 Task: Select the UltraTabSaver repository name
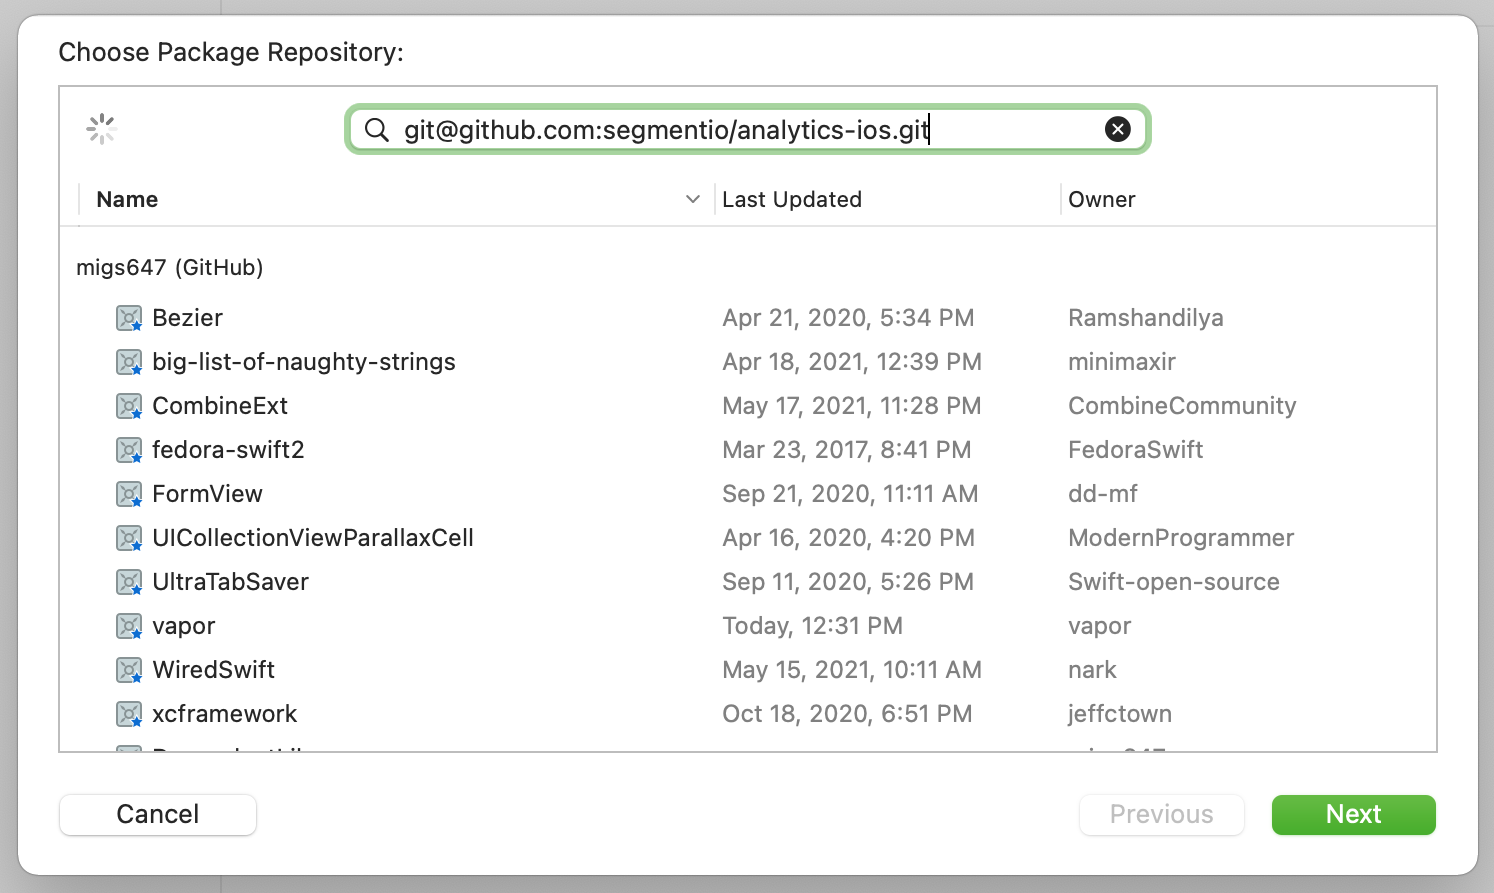(x=230, y=582)
